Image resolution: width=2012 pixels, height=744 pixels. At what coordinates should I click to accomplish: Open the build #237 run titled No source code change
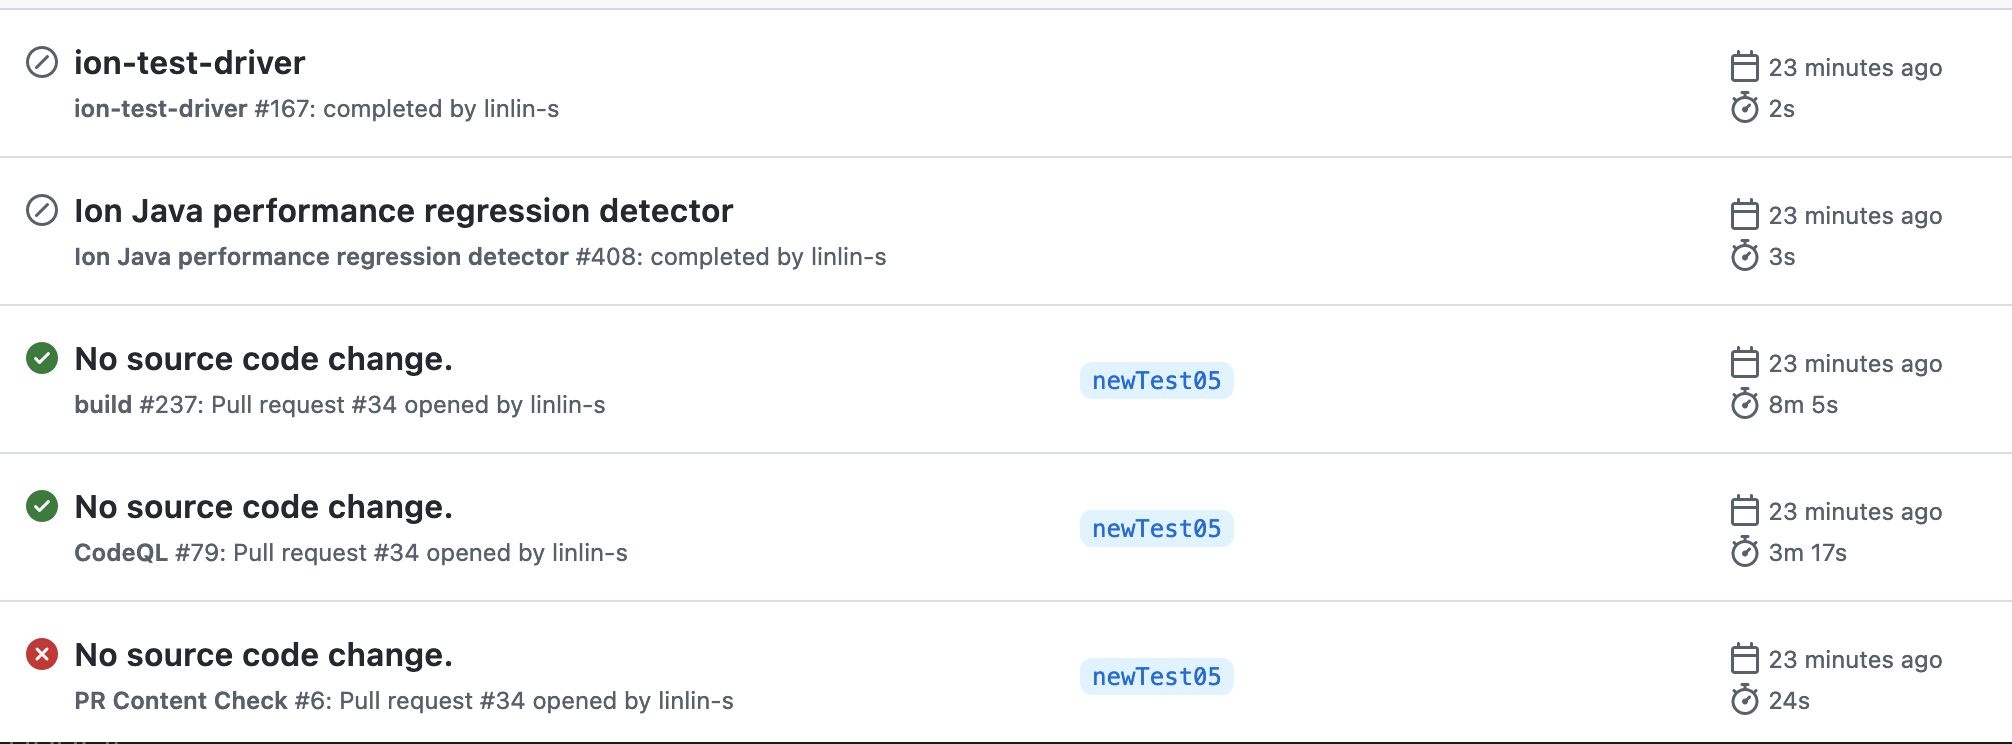pos(264,359)
